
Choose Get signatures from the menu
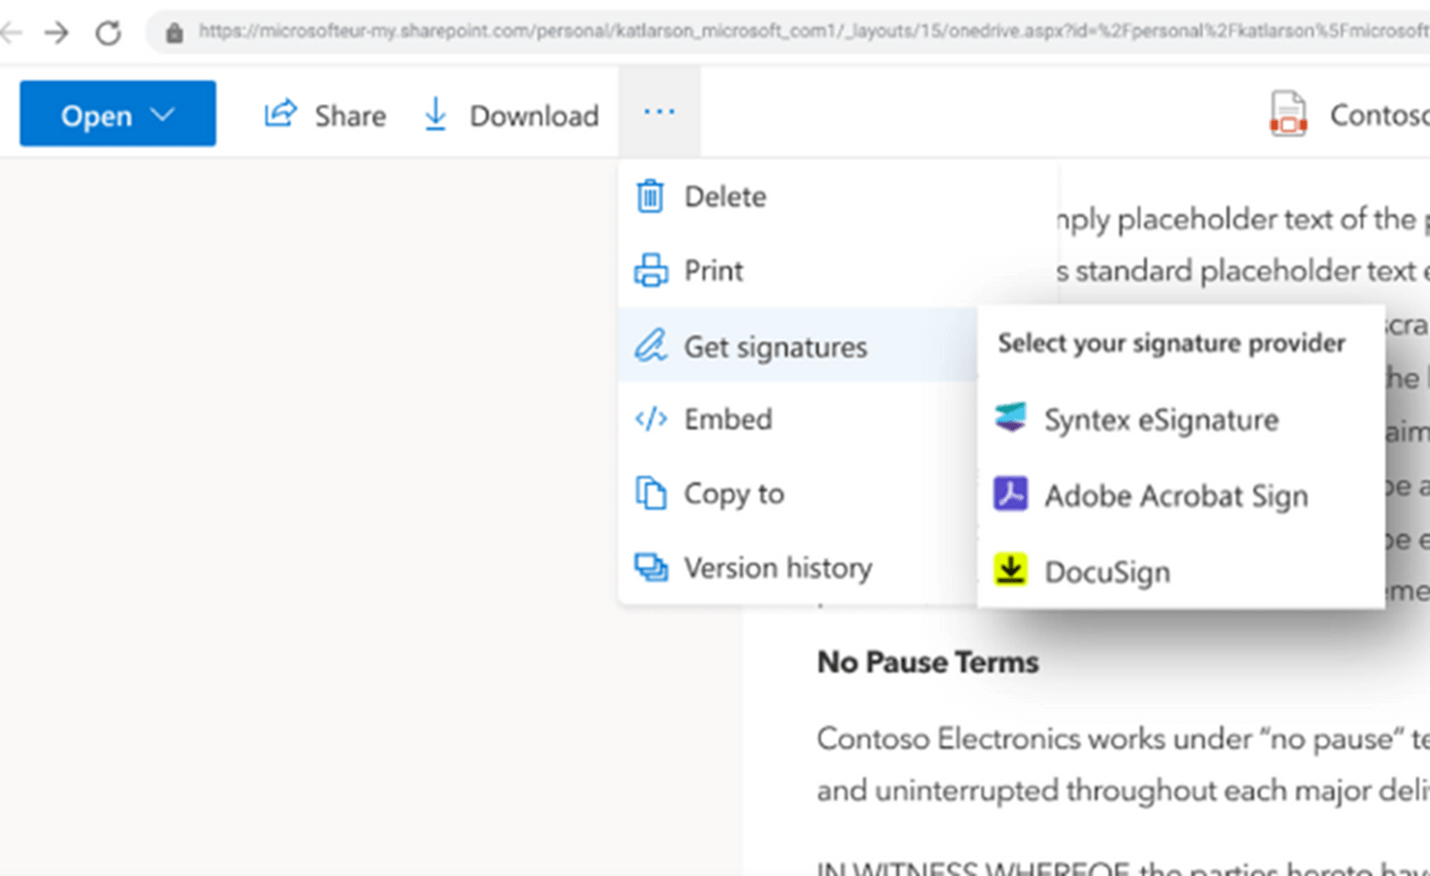click(775, 345)
